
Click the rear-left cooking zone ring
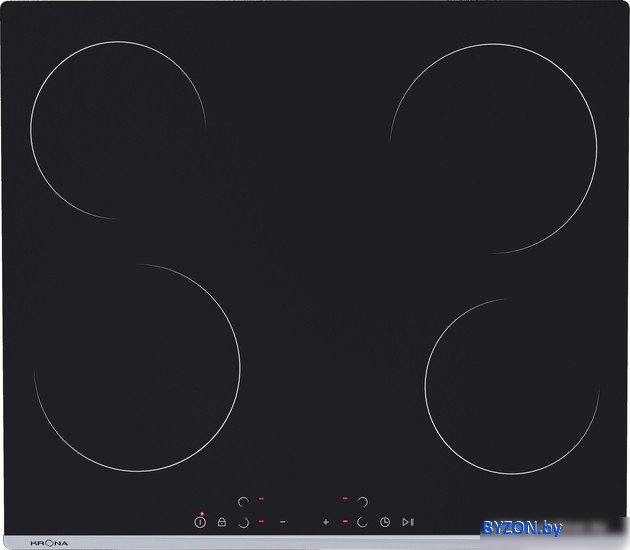[118, 130]
